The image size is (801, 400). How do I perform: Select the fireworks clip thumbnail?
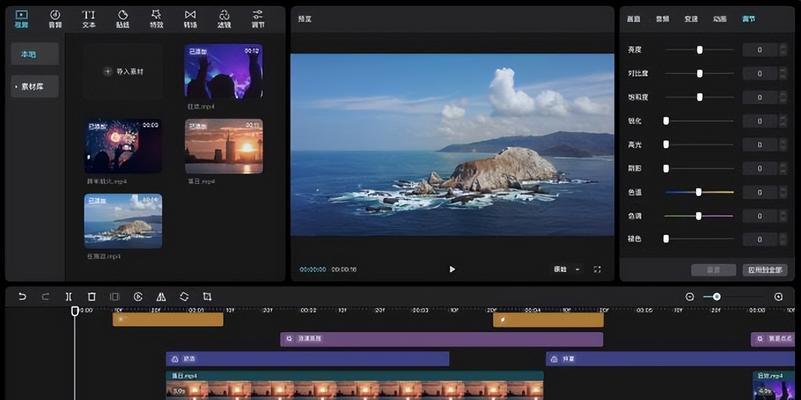point(123,146)
